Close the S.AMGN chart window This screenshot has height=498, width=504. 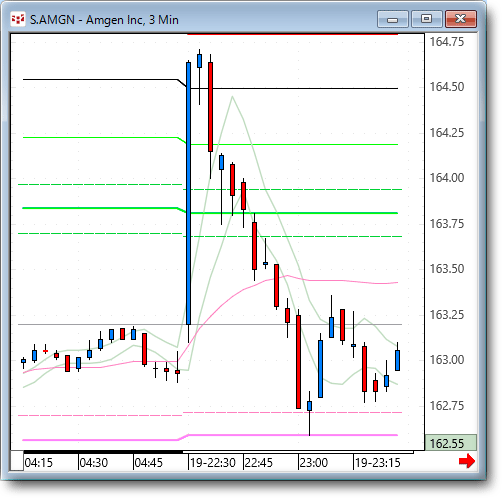(461, 19)
